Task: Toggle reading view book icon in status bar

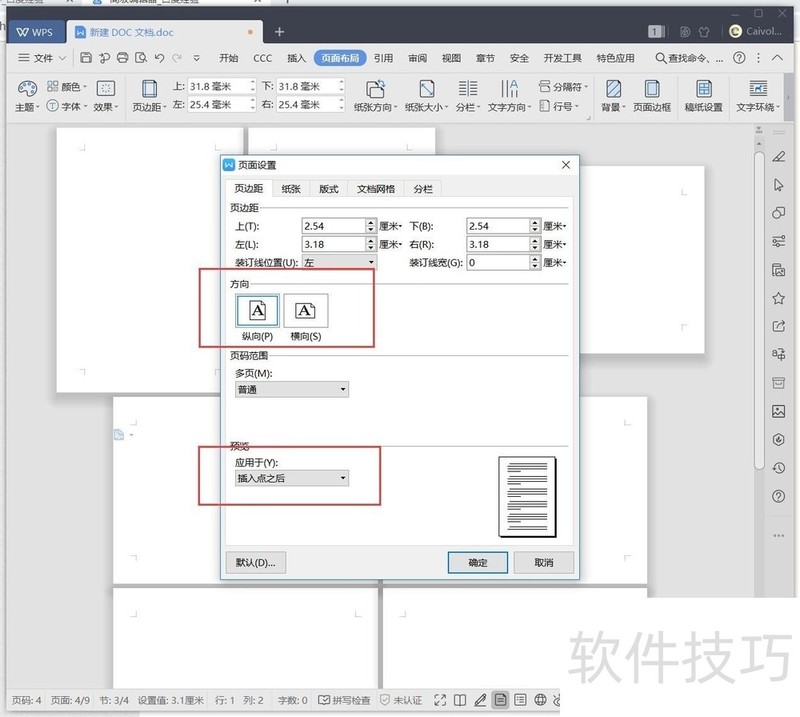Action: click(x=460, y=700)
